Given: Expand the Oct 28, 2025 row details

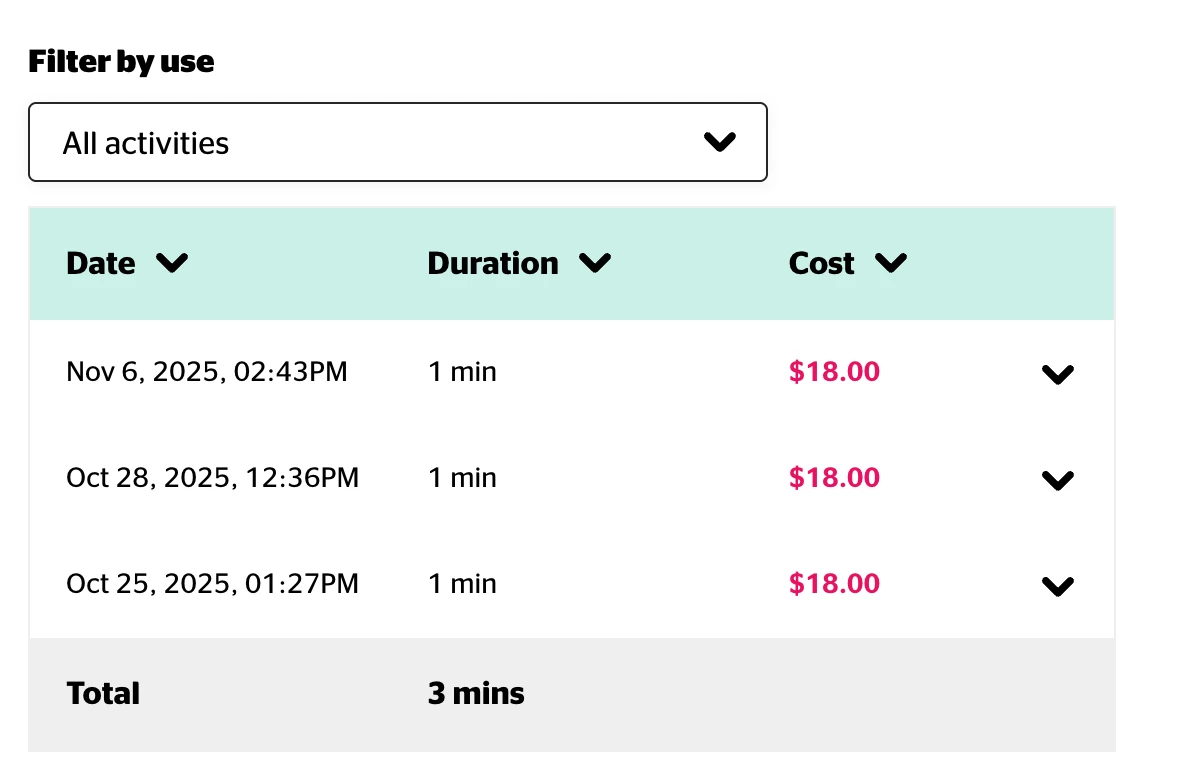Looking at the screenshot, I should (x=1057, y=480).
